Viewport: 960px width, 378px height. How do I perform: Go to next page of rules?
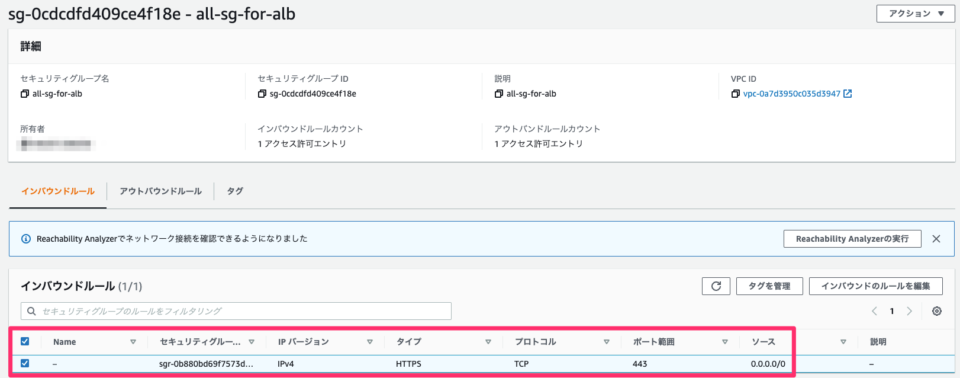point(910,311)
